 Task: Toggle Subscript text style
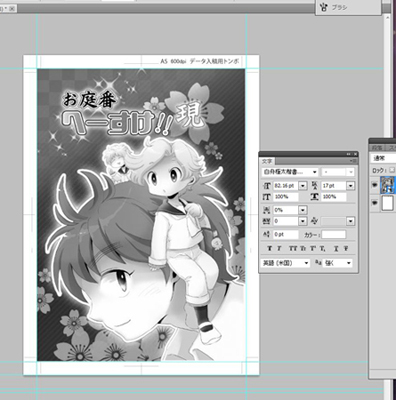tap(322, 249)
